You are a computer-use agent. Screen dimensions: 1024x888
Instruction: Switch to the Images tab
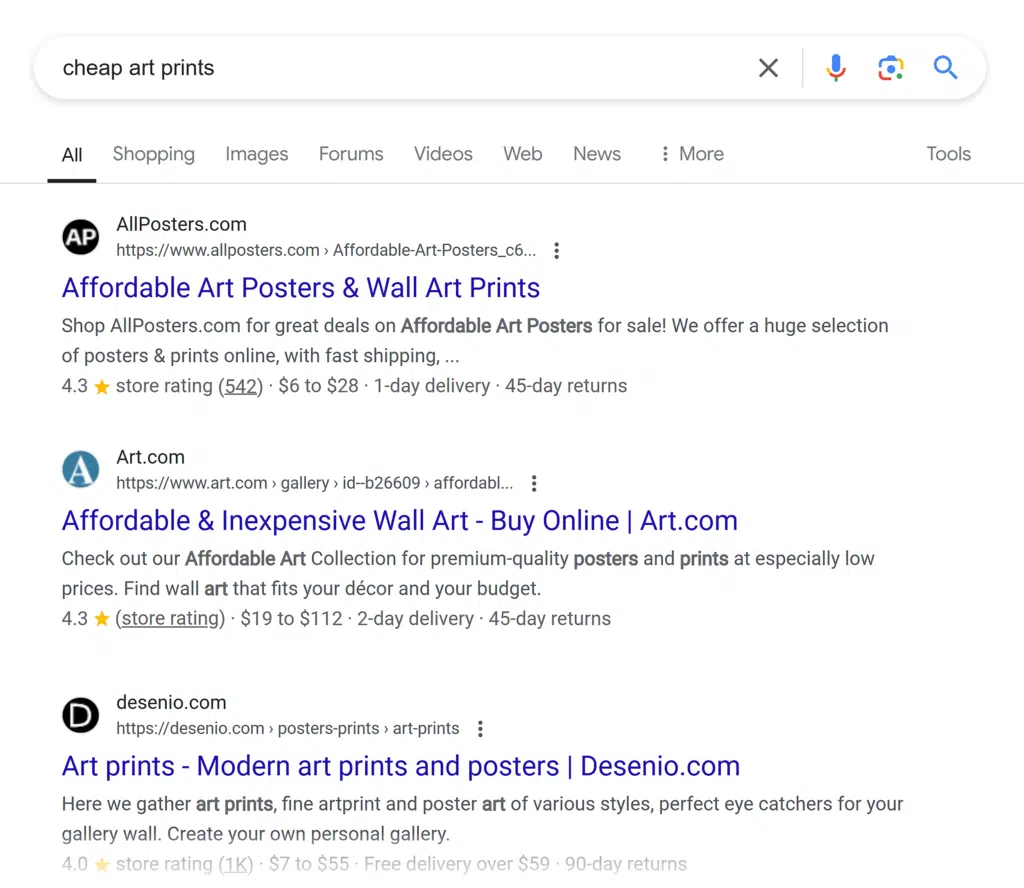[257, 154]
